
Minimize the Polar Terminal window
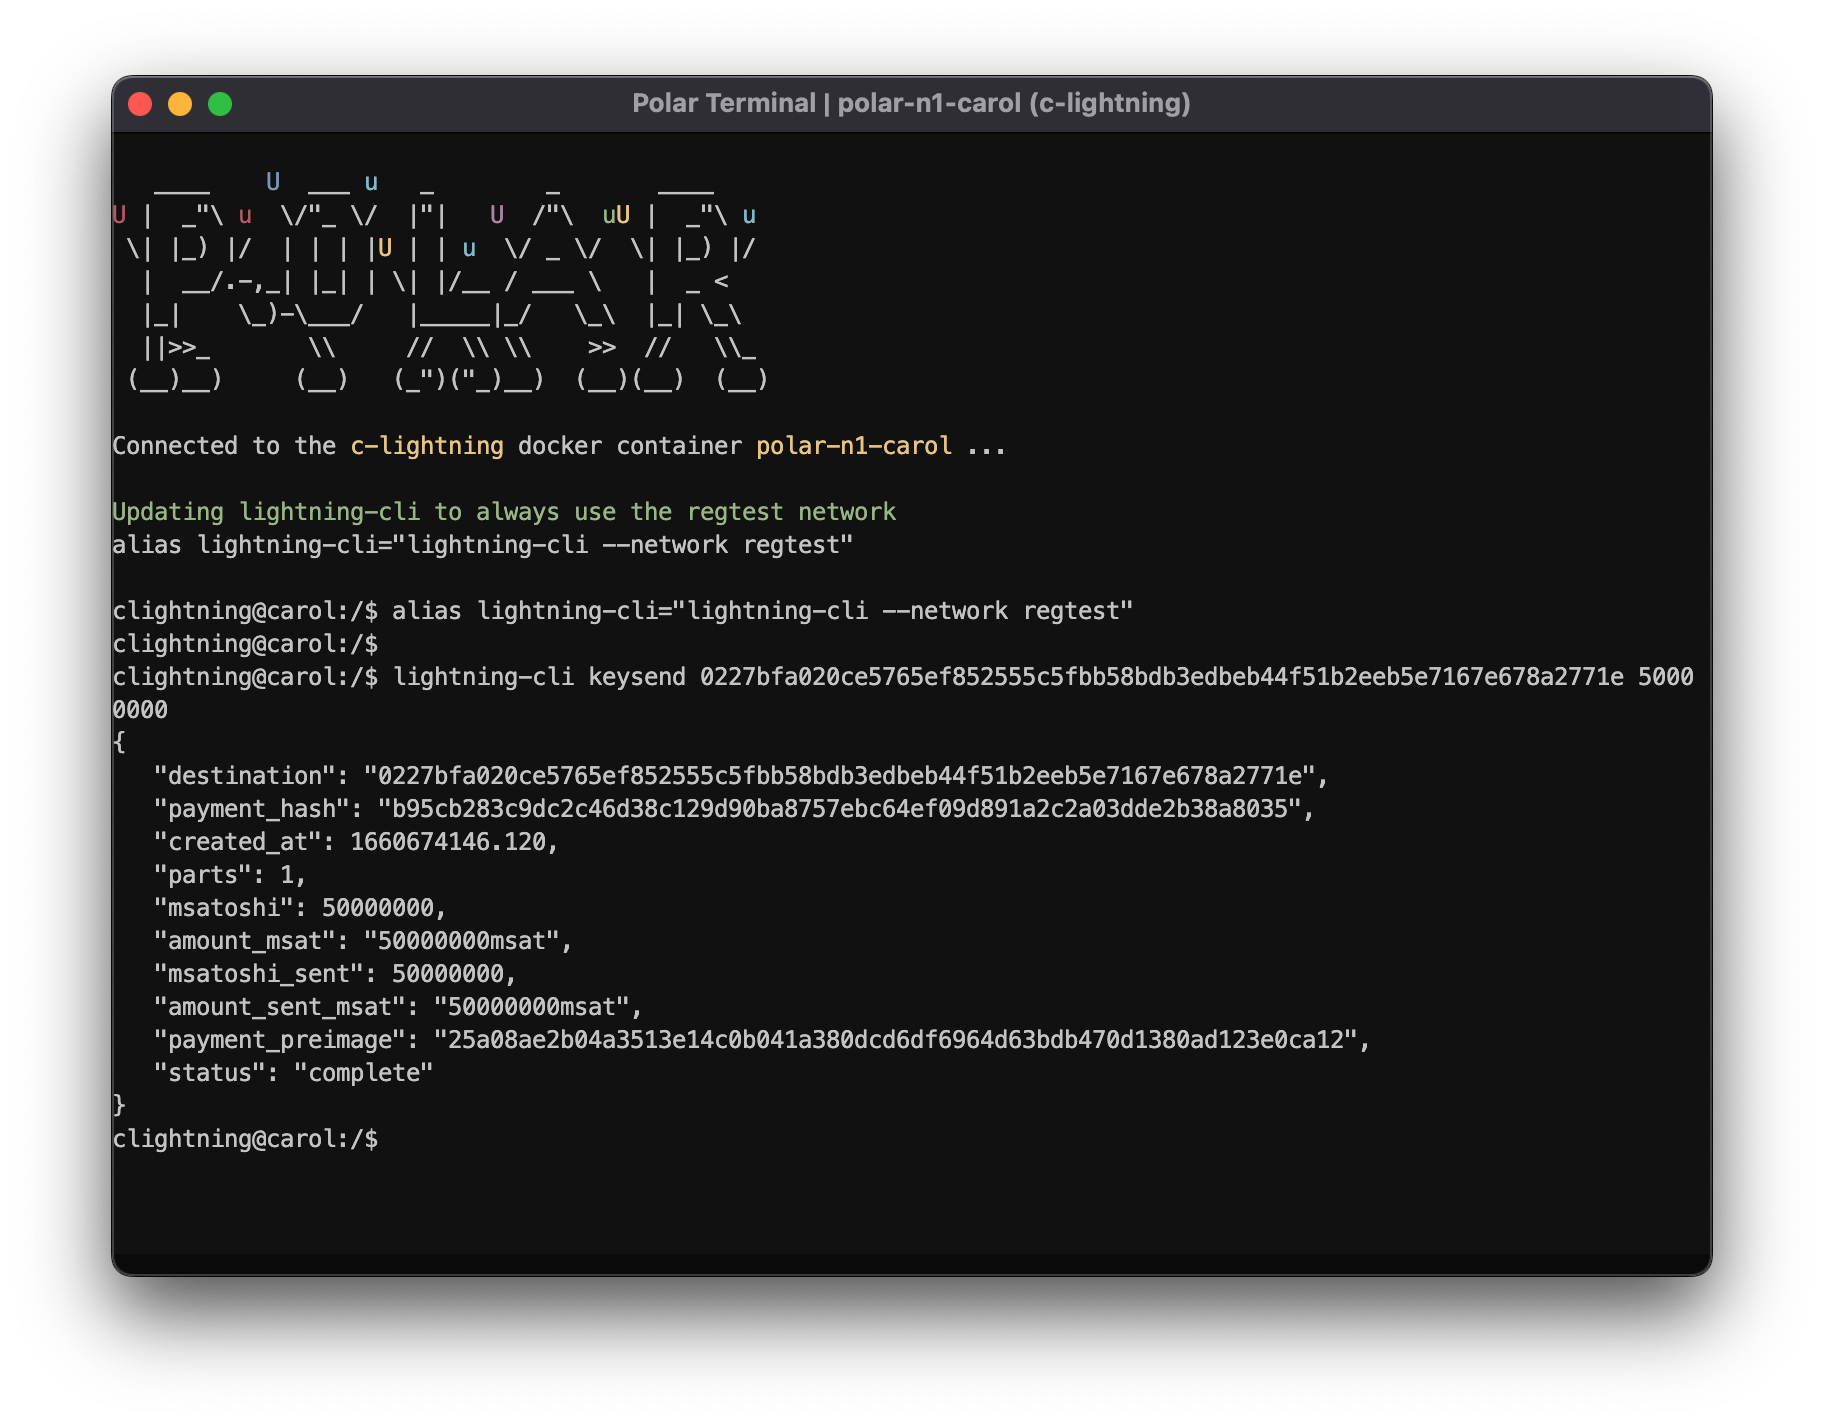(x=180, y=104)
